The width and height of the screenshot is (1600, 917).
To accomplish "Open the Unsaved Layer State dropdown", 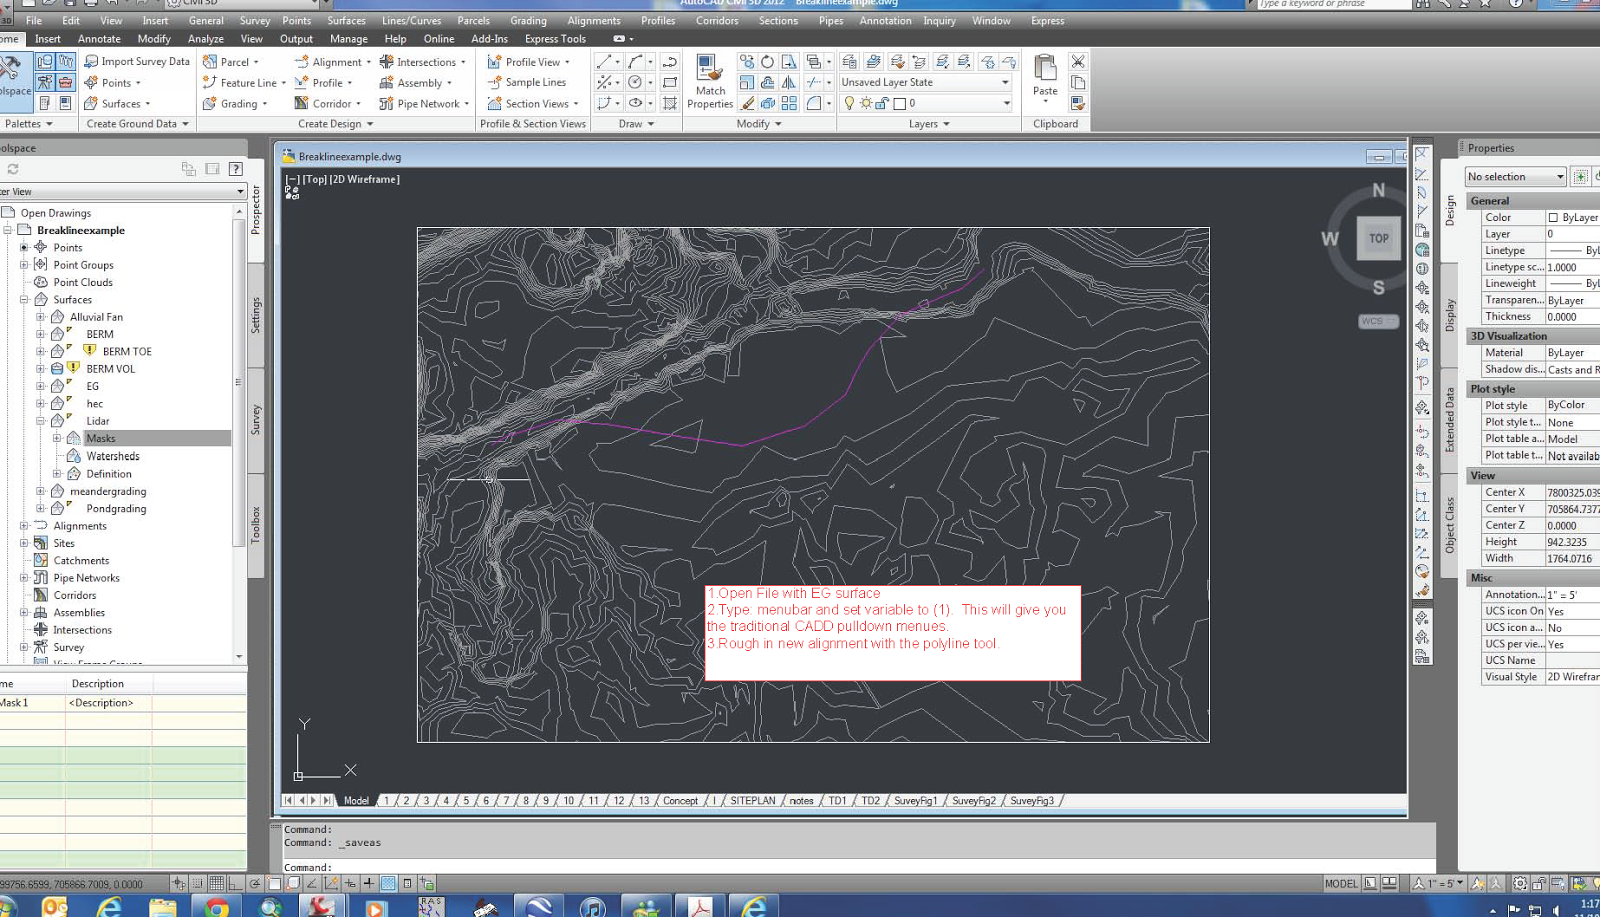I will click(x=1003, y=82).
